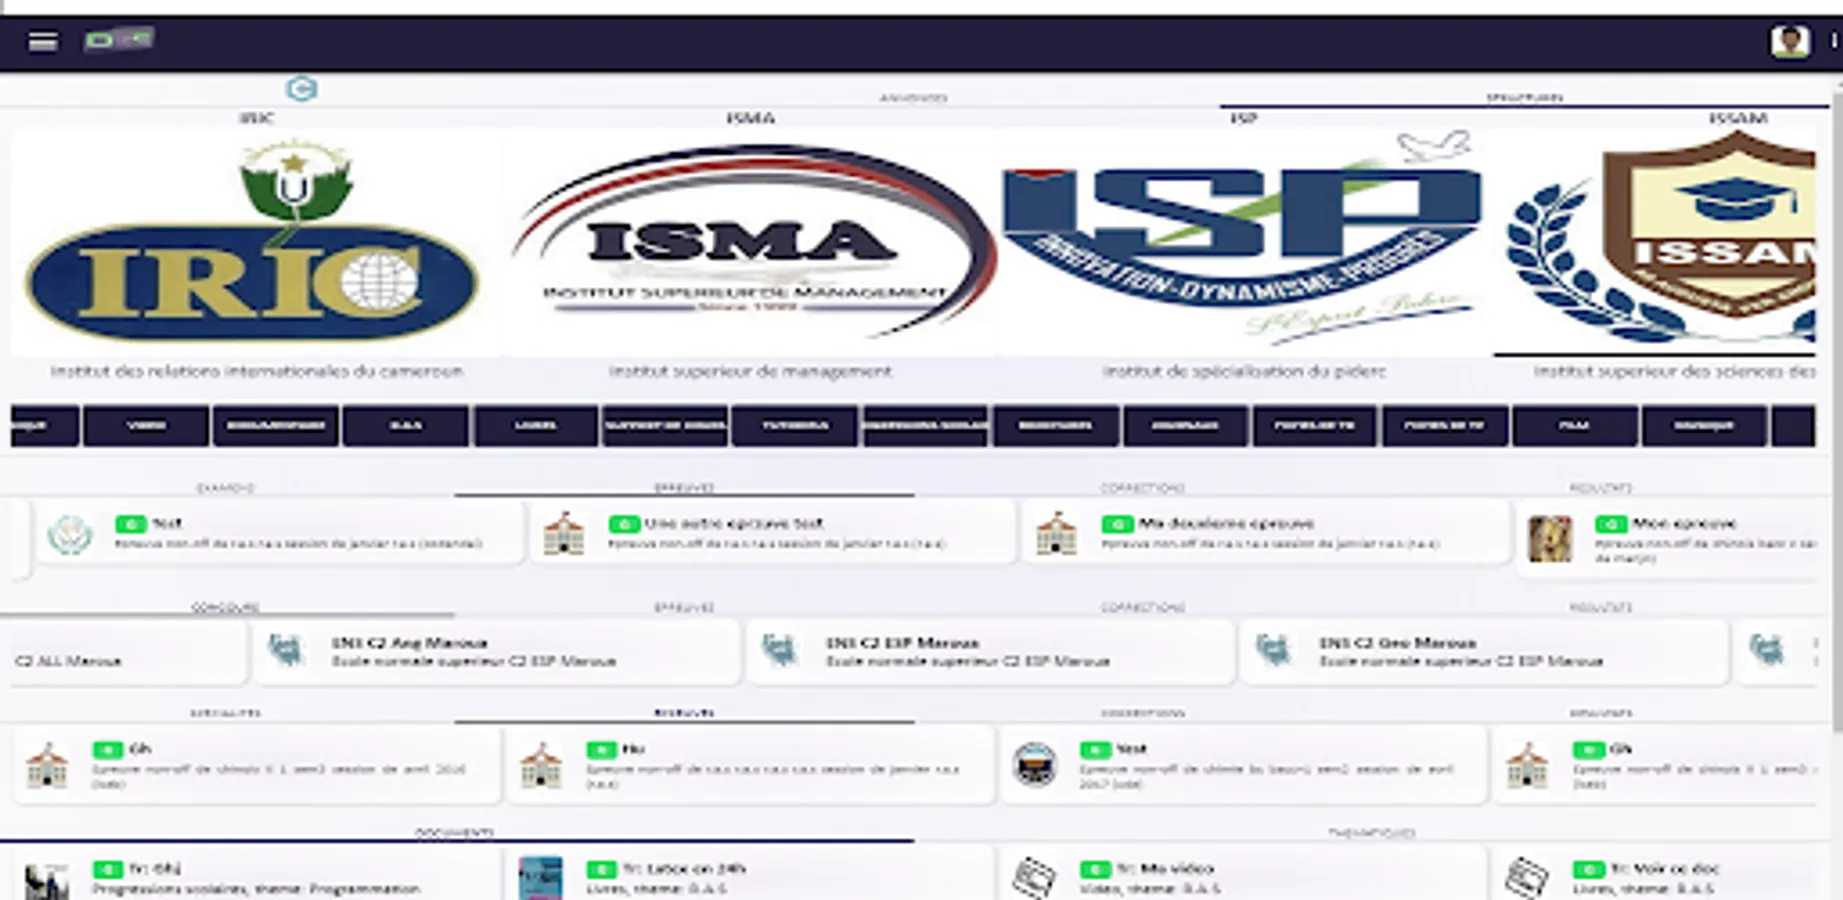The image size is (1843, 900).
Task: Filter by the MUSIQUE category button
Action: coord(1704,426)
